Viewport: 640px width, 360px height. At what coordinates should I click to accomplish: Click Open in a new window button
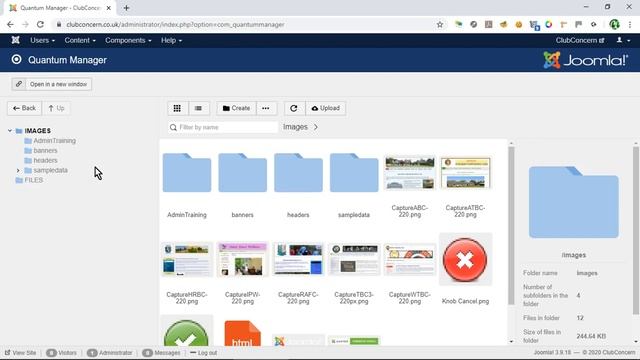coord(52,84)
